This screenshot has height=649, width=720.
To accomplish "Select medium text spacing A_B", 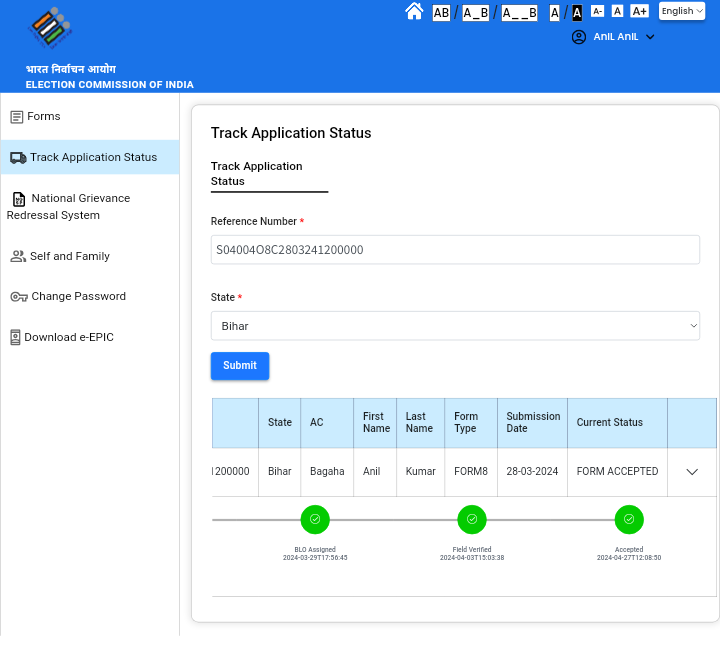I will (x=475, y=13).
